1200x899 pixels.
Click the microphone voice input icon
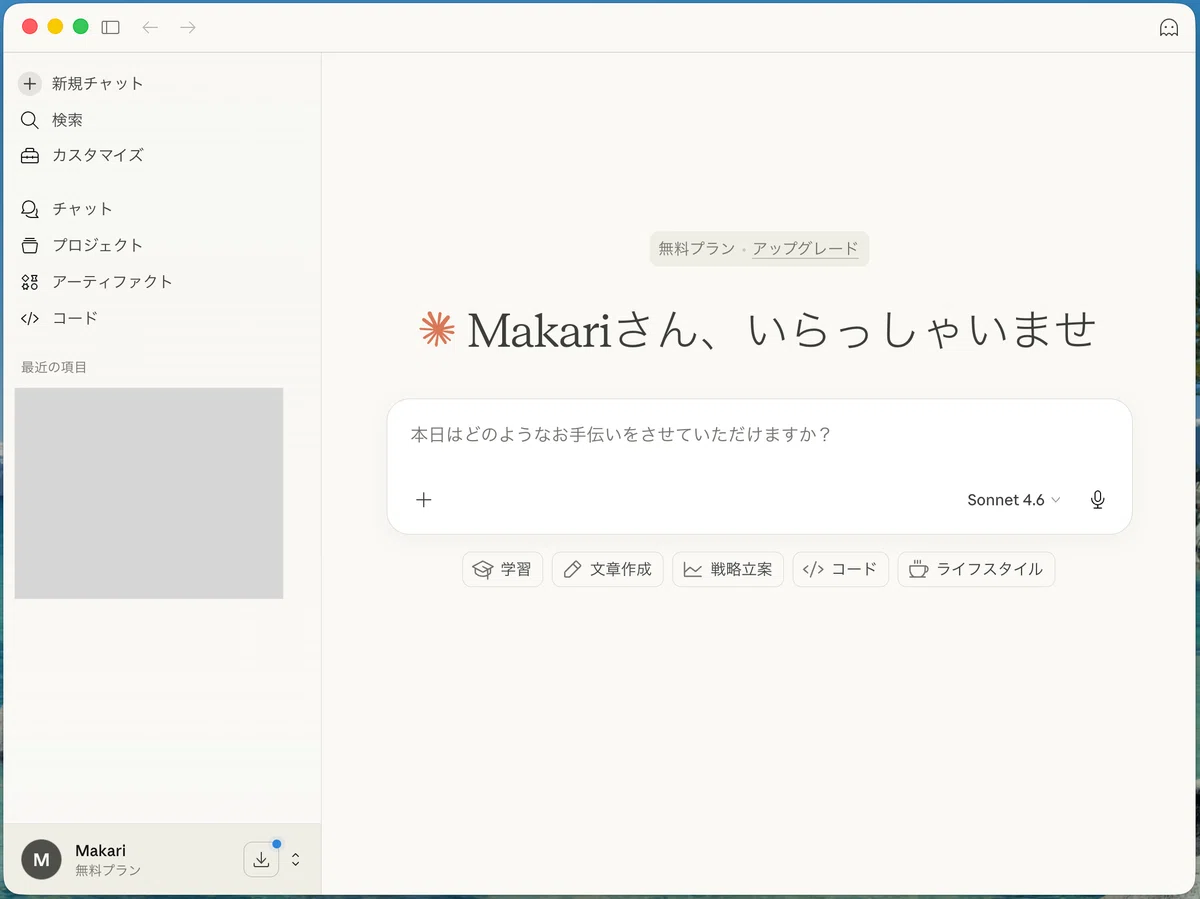(x=1098, y=500)
